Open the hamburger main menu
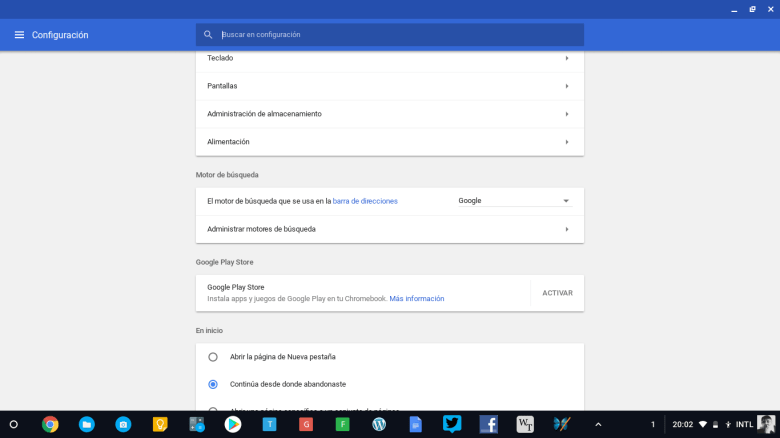The image size is (780, 438). 19,35
